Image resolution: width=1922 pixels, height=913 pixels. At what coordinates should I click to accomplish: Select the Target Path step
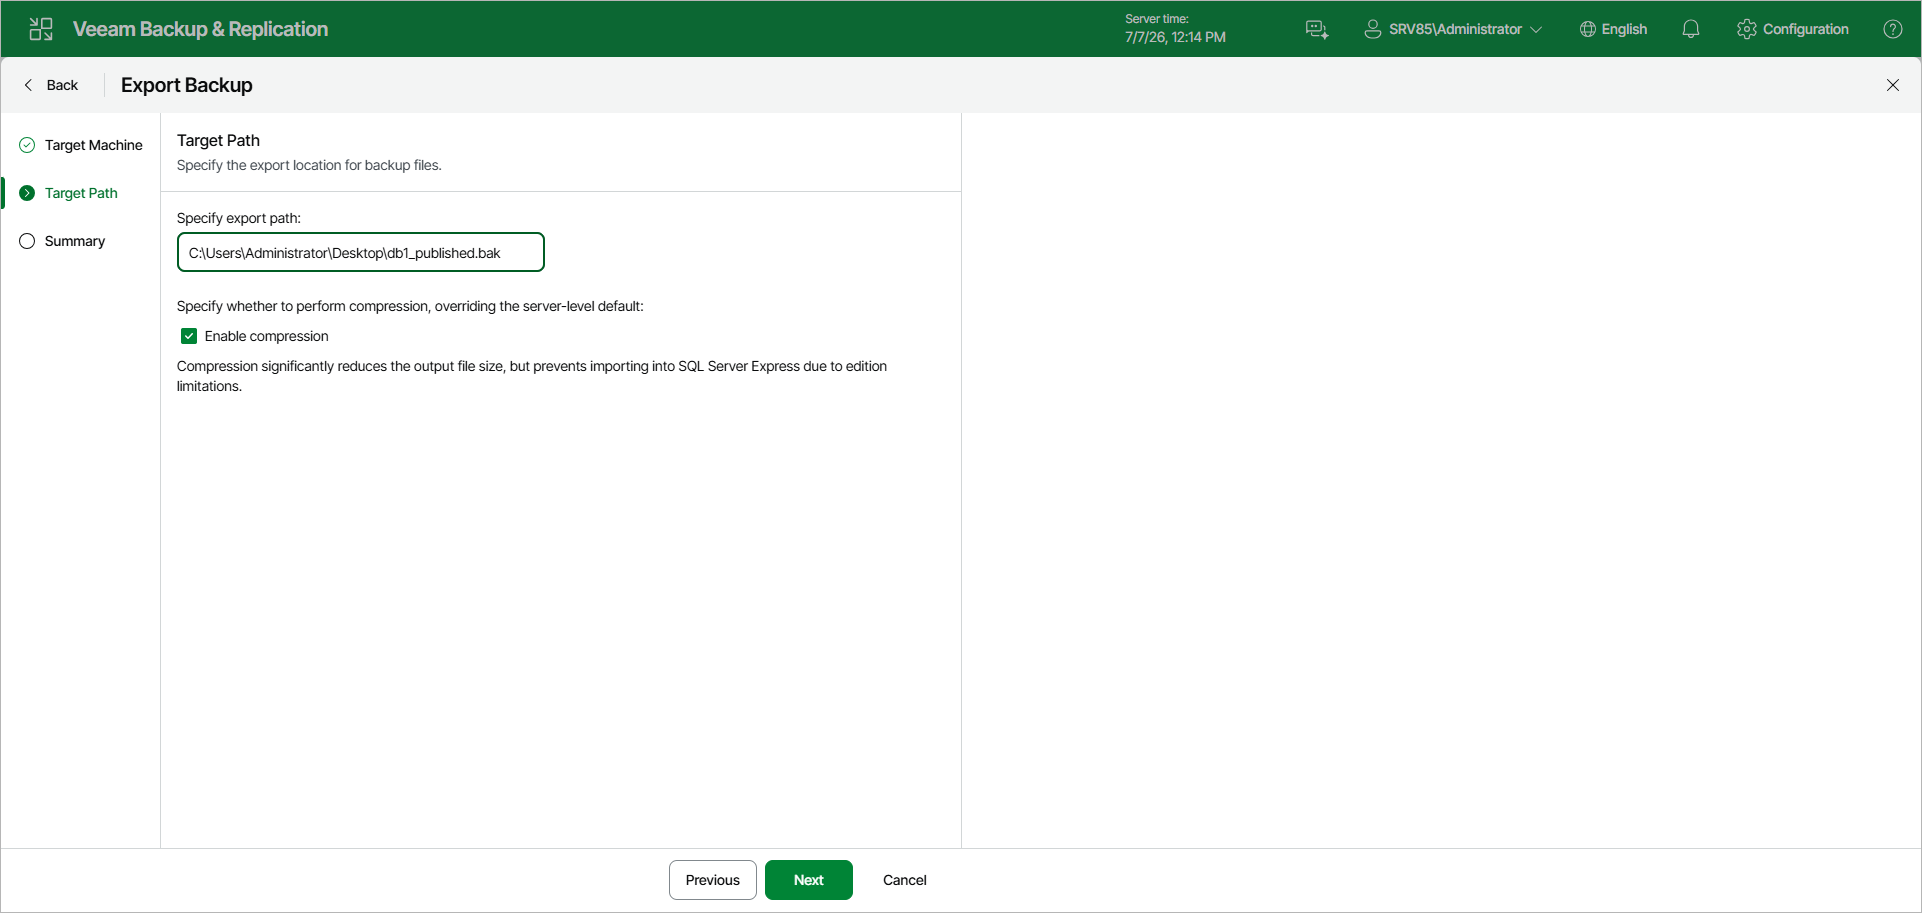tap(81, 193)
